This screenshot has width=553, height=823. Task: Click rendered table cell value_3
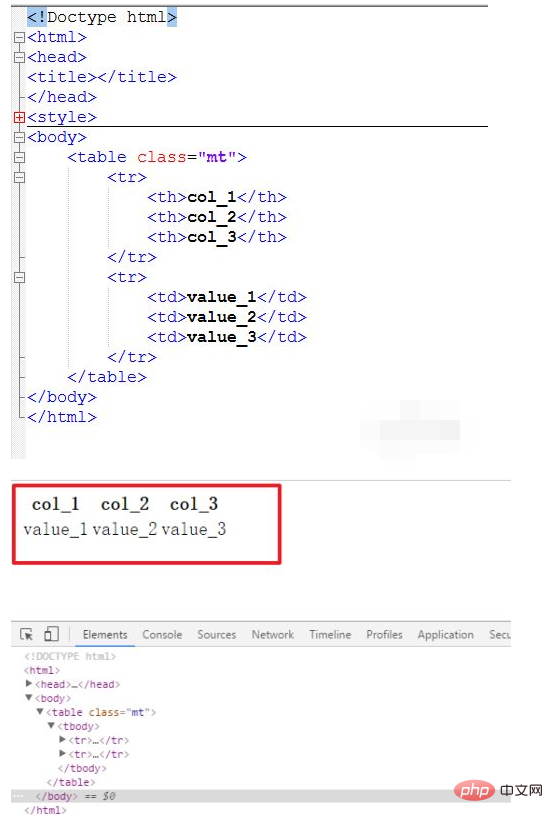(x=194, y=529)
